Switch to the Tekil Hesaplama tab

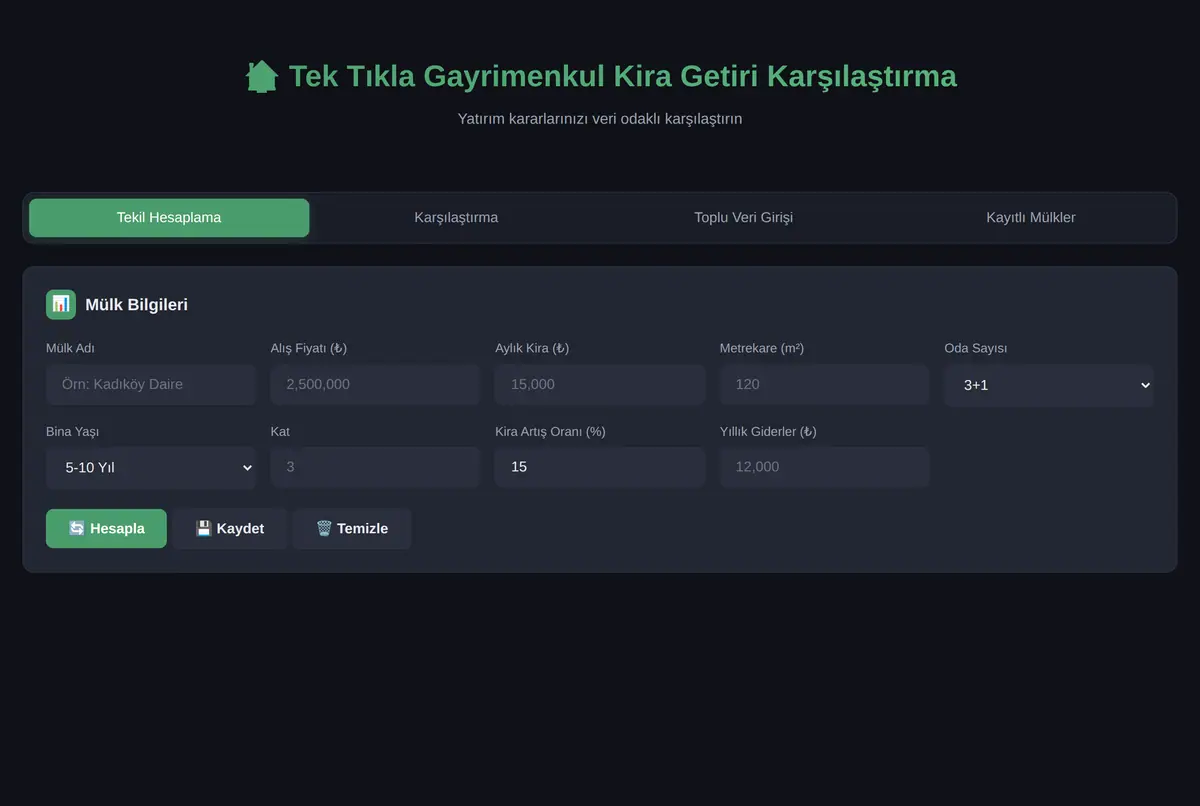169,217
